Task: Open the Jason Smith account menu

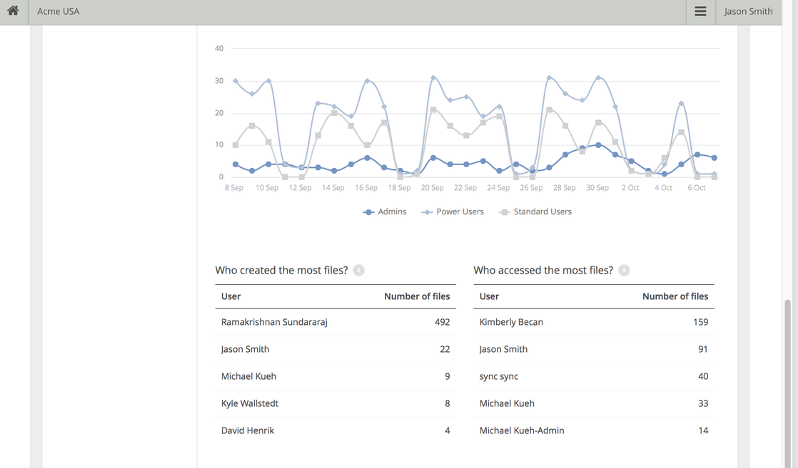Action: click(748, 12)
